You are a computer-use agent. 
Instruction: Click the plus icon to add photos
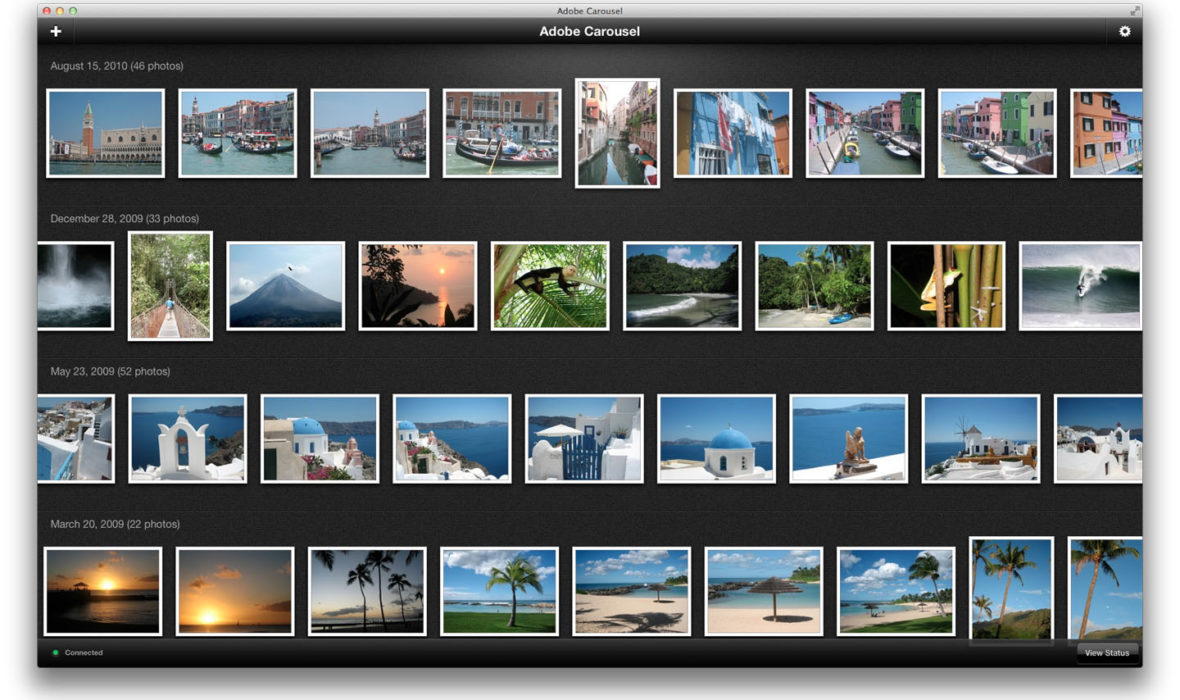(56, 31)
